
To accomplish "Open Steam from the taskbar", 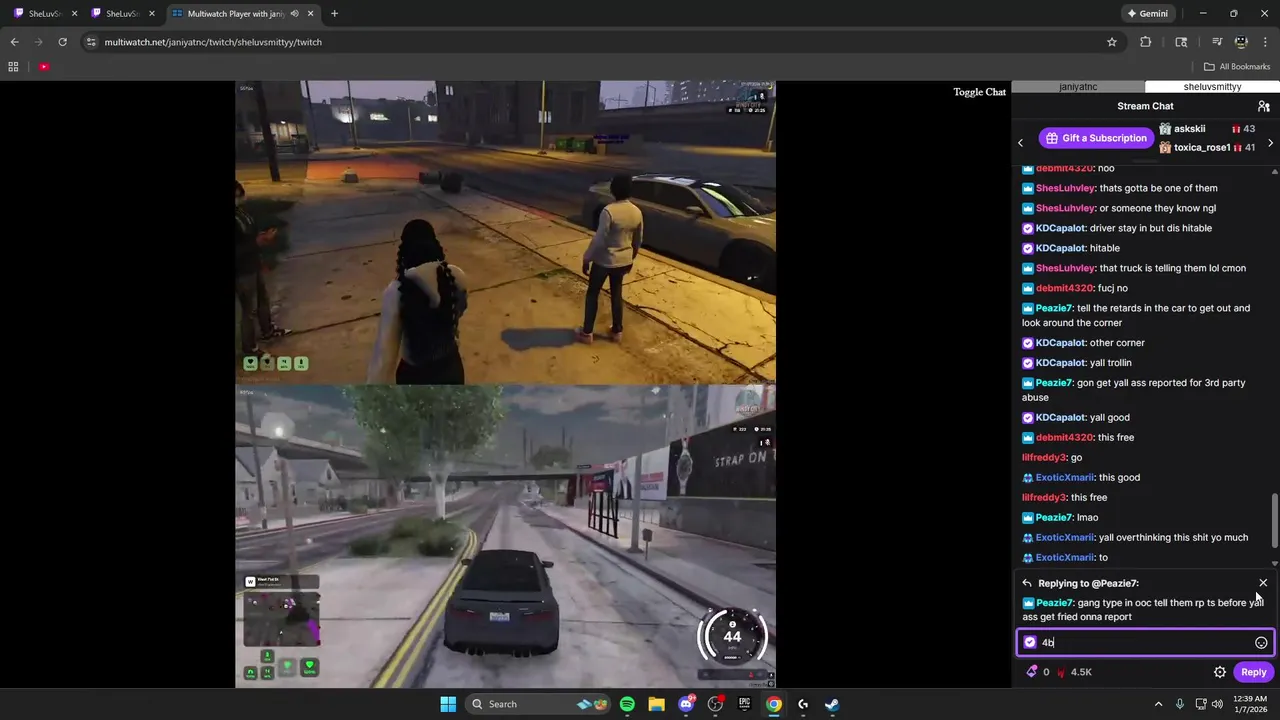I will point(832,704).
